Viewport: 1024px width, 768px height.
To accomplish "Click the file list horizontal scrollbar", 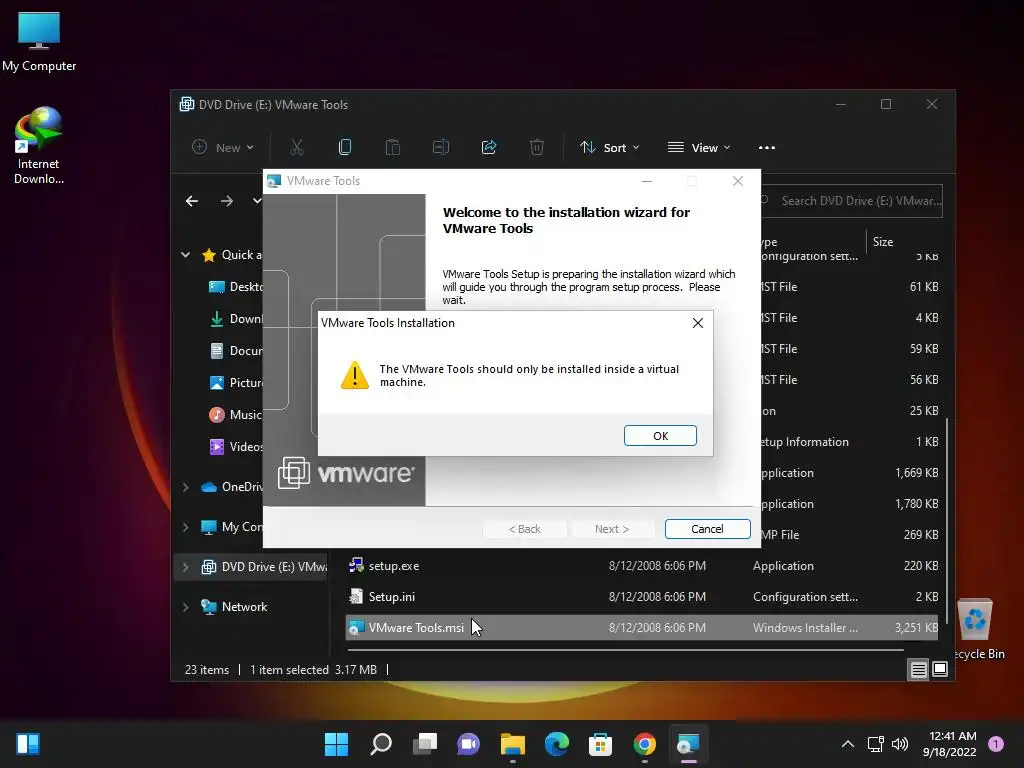I will 625,650.
